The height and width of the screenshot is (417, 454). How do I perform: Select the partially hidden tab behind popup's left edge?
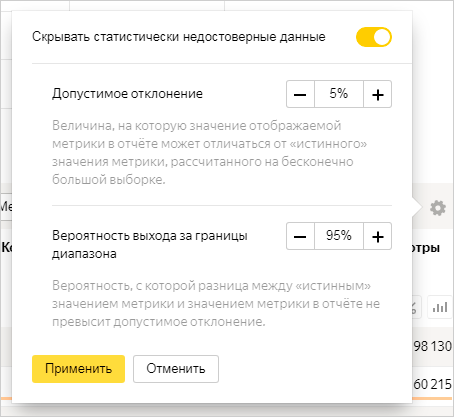6,207
